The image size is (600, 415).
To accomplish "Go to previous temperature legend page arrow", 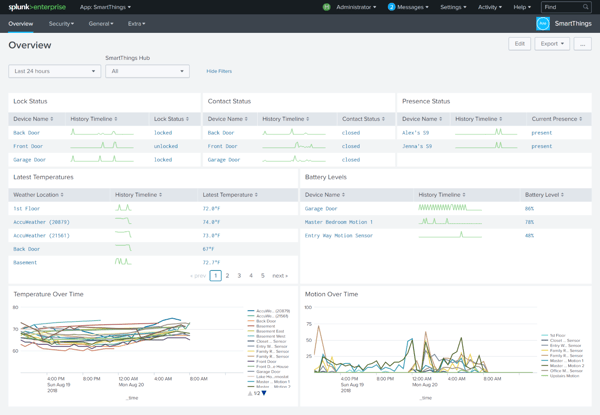I will pyautogui.click(x=250, y=393).
